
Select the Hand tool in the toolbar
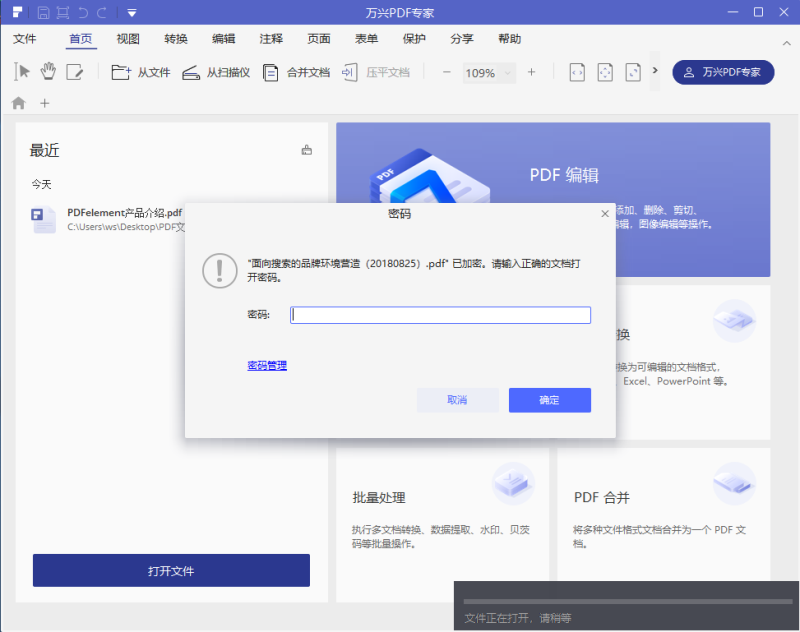[47, 72]
